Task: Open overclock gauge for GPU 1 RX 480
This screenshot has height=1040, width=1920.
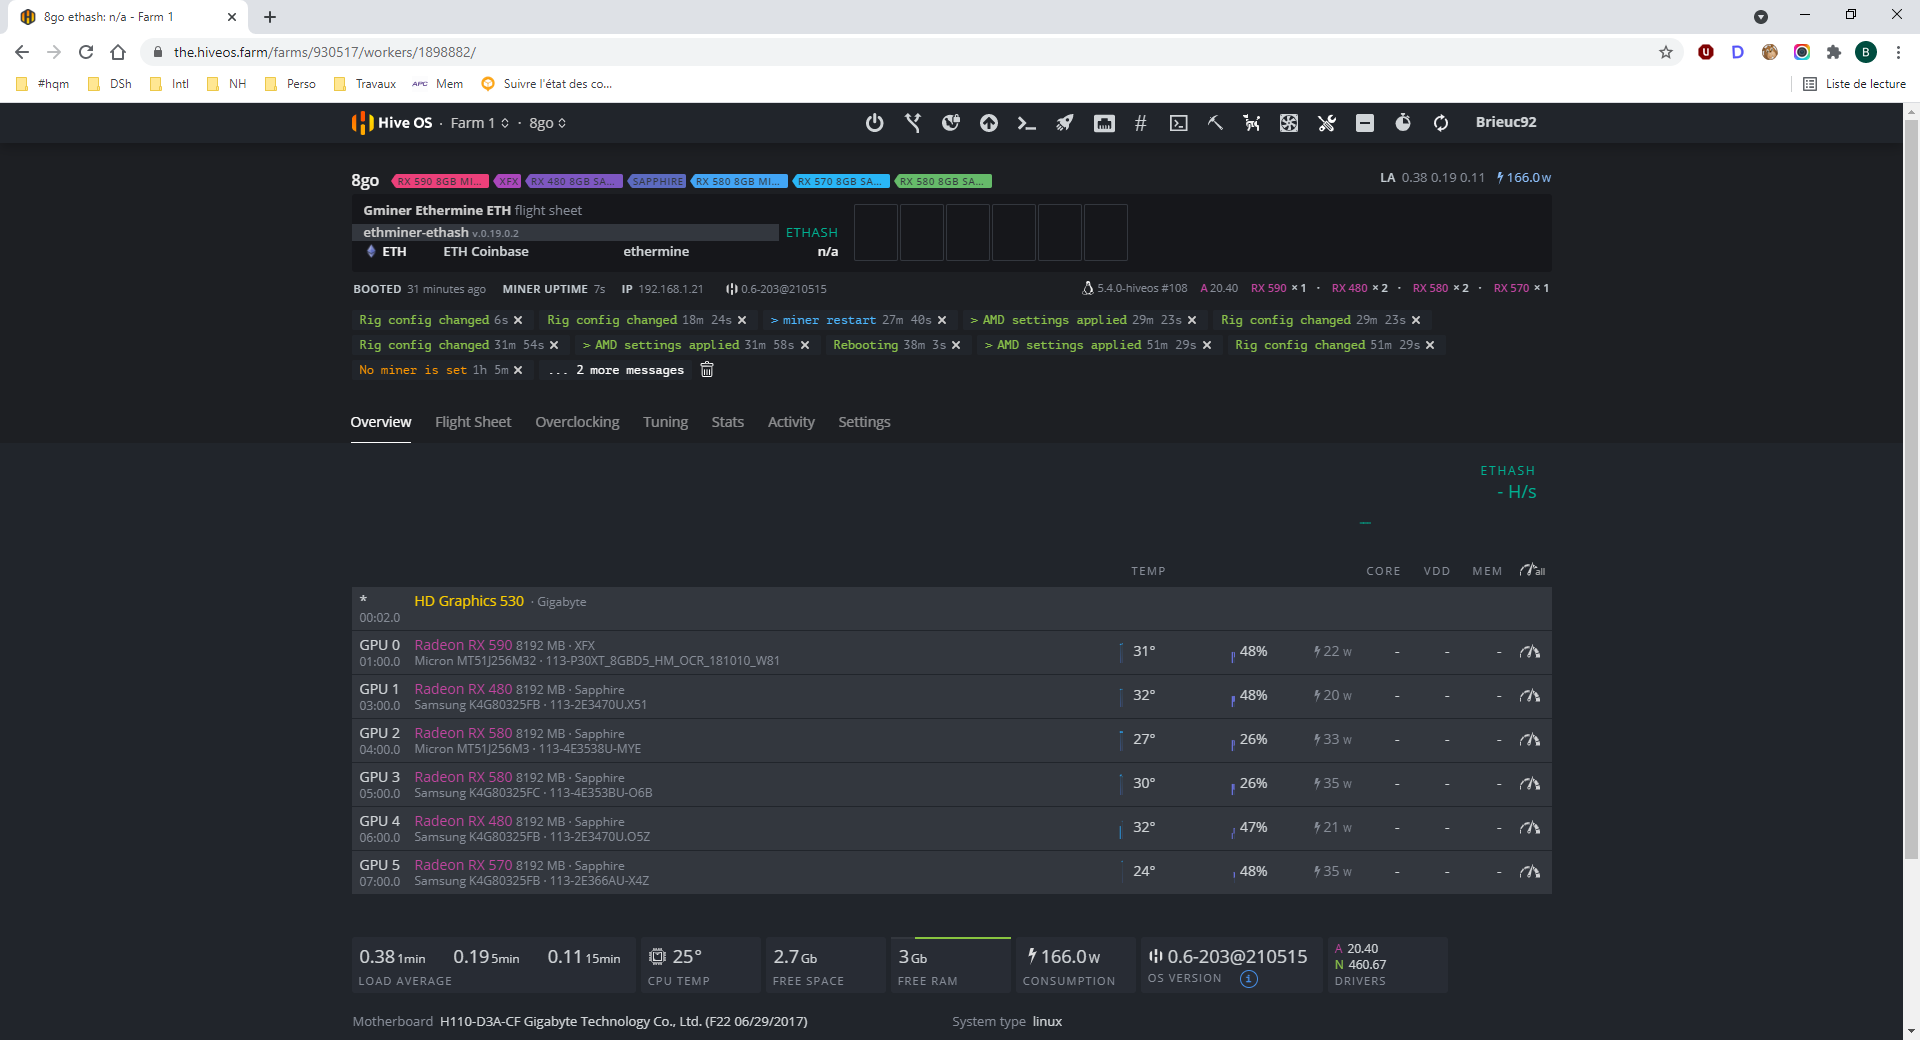Action: point(1530,696)
